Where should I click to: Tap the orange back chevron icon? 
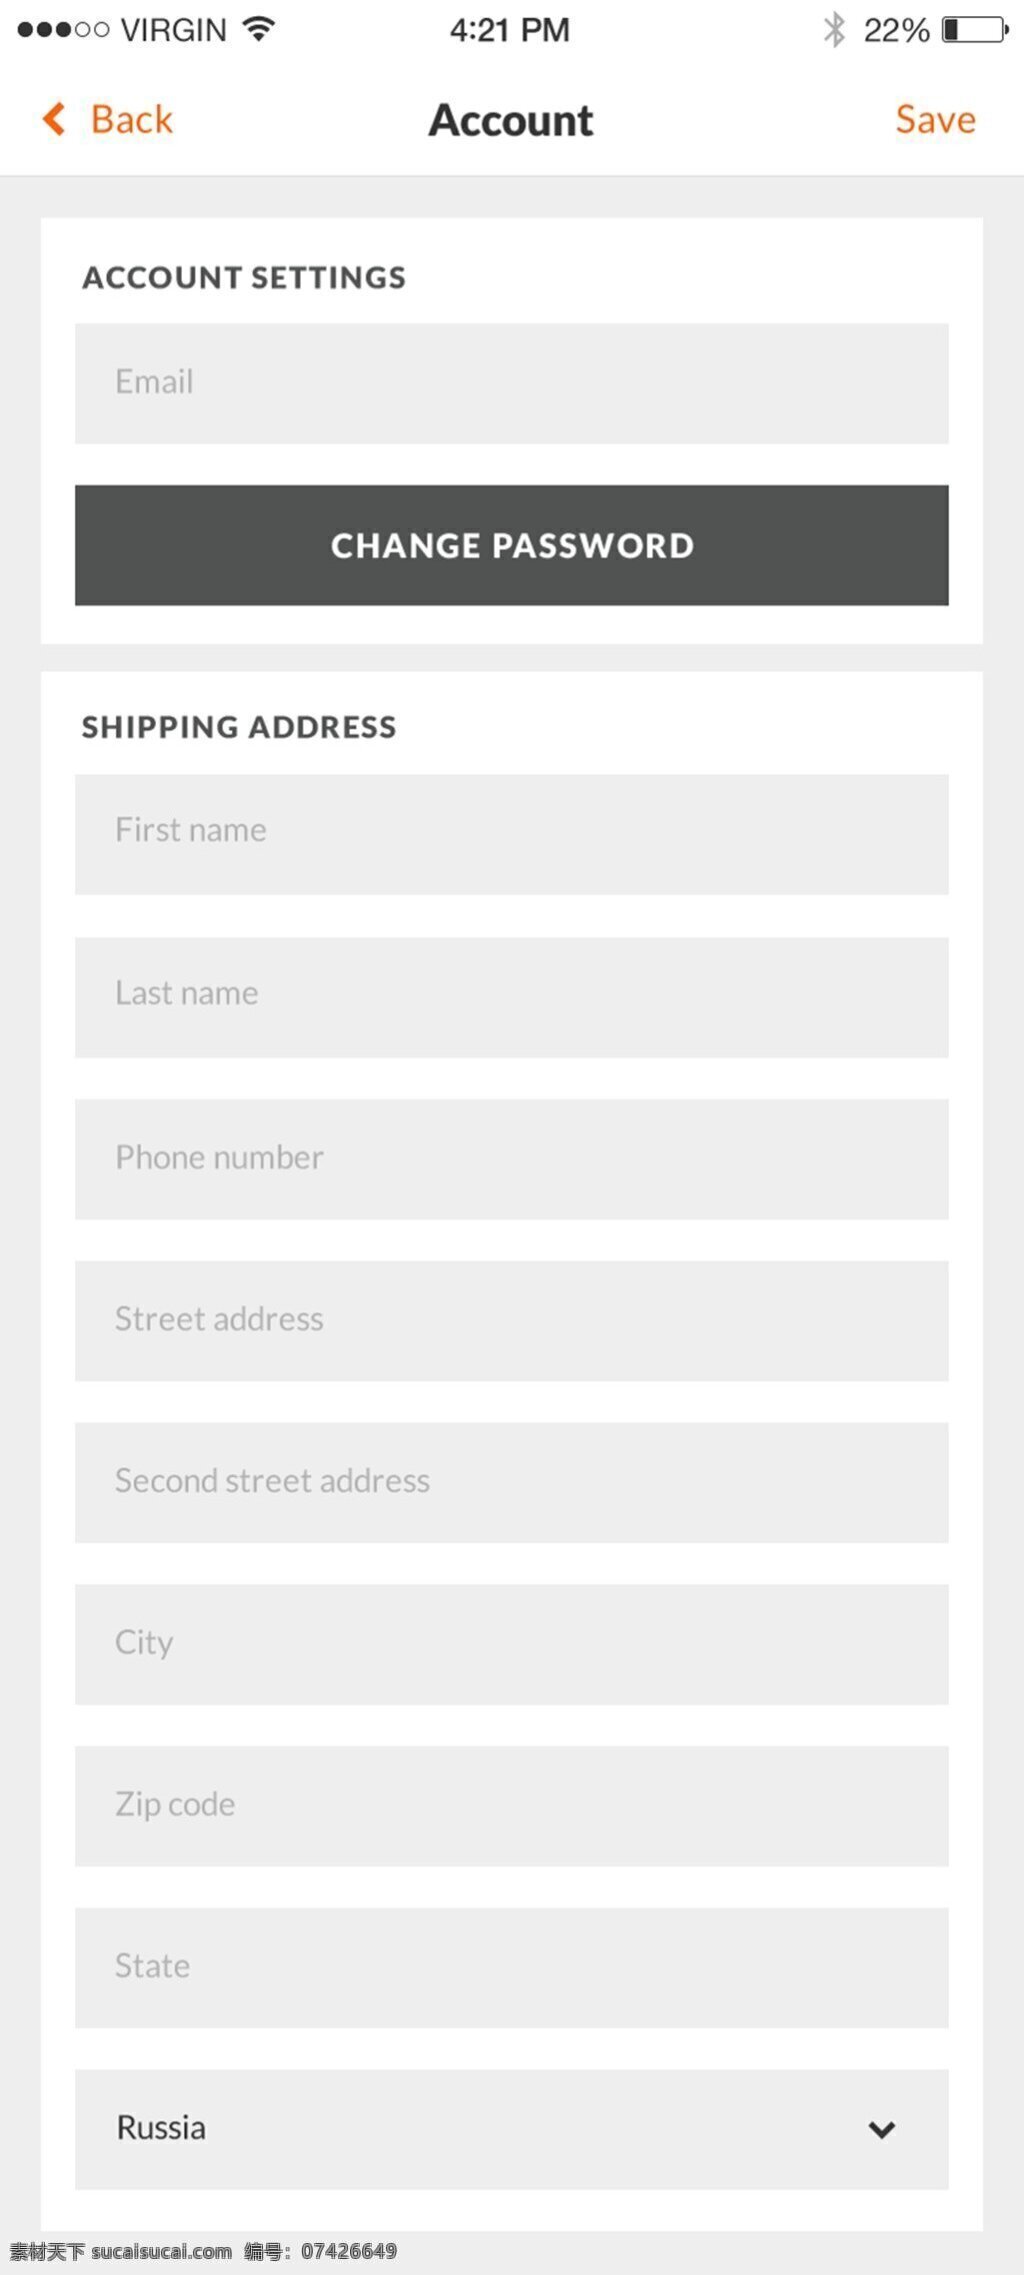[54, 119]
